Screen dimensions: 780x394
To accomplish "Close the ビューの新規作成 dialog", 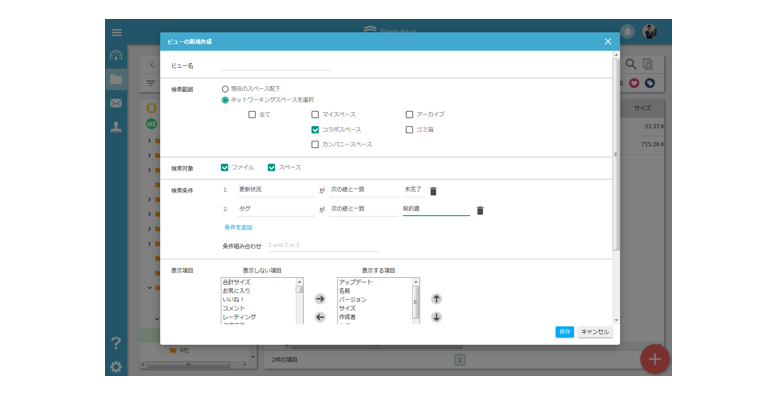I will tap(608, 42).
